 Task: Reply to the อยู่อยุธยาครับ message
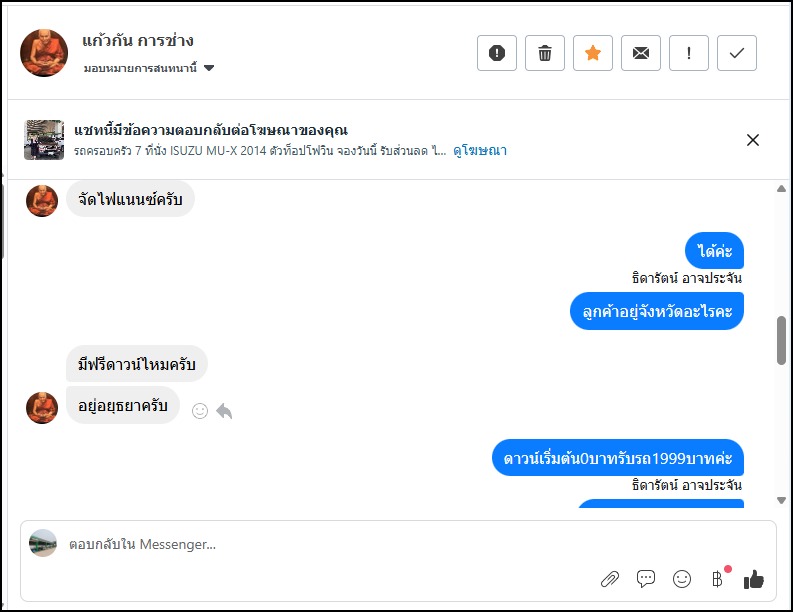pyautogui.click(x=224, y=411)
